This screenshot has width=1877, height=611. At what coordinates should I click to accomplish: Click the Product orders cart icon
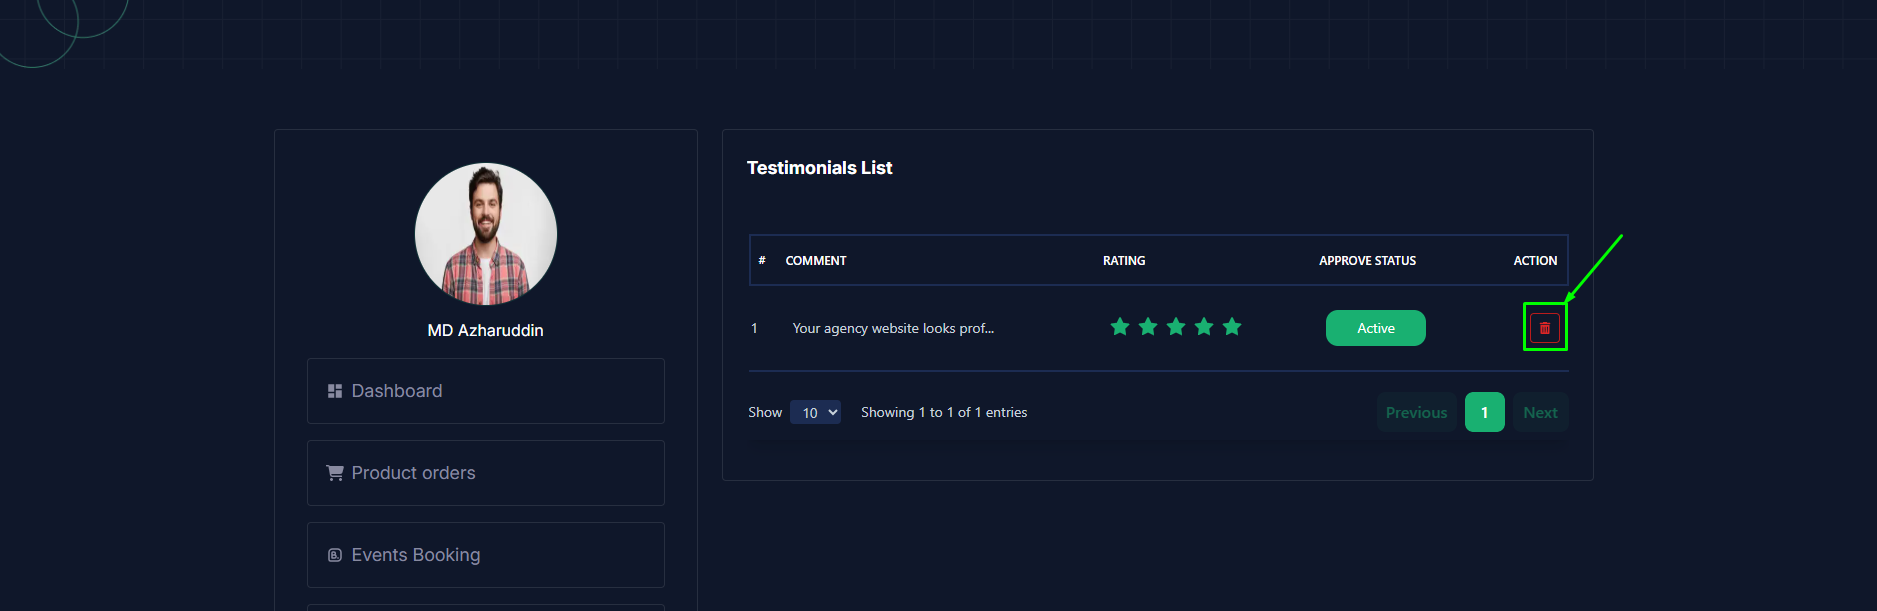pyautogui.click(x=335, y=473)
